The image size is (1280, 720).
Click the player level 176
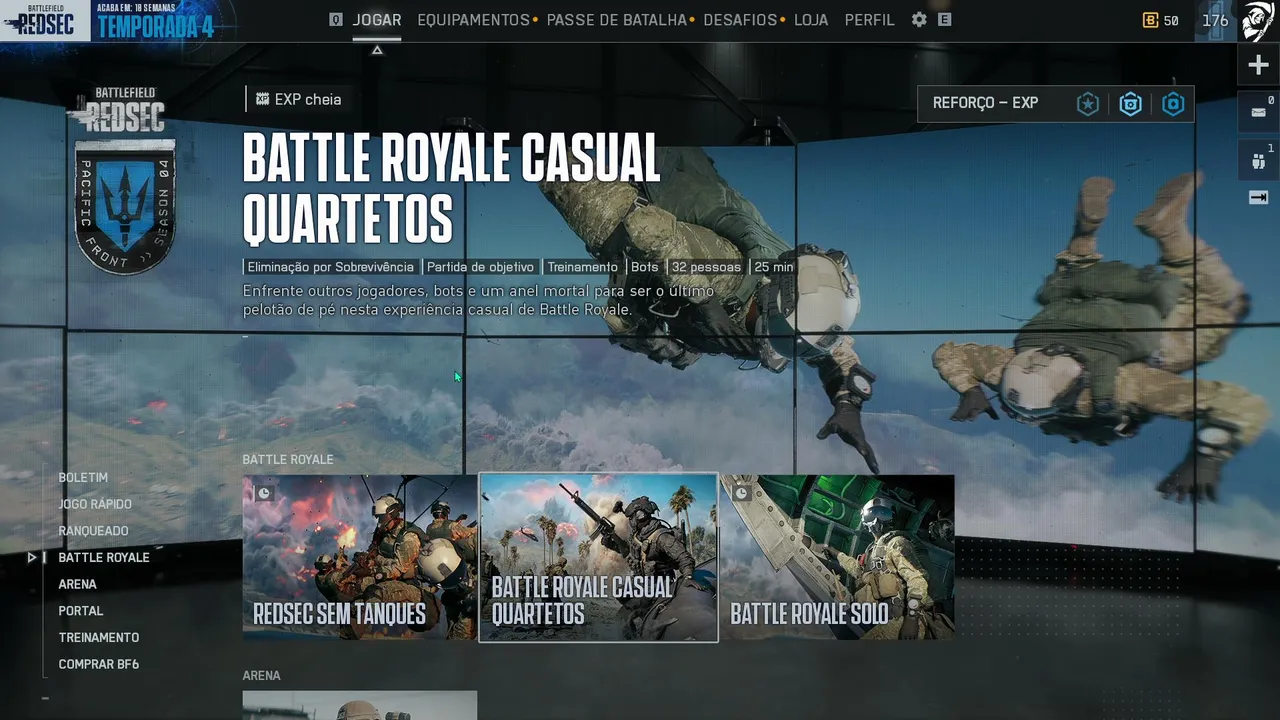point(1215,20)
